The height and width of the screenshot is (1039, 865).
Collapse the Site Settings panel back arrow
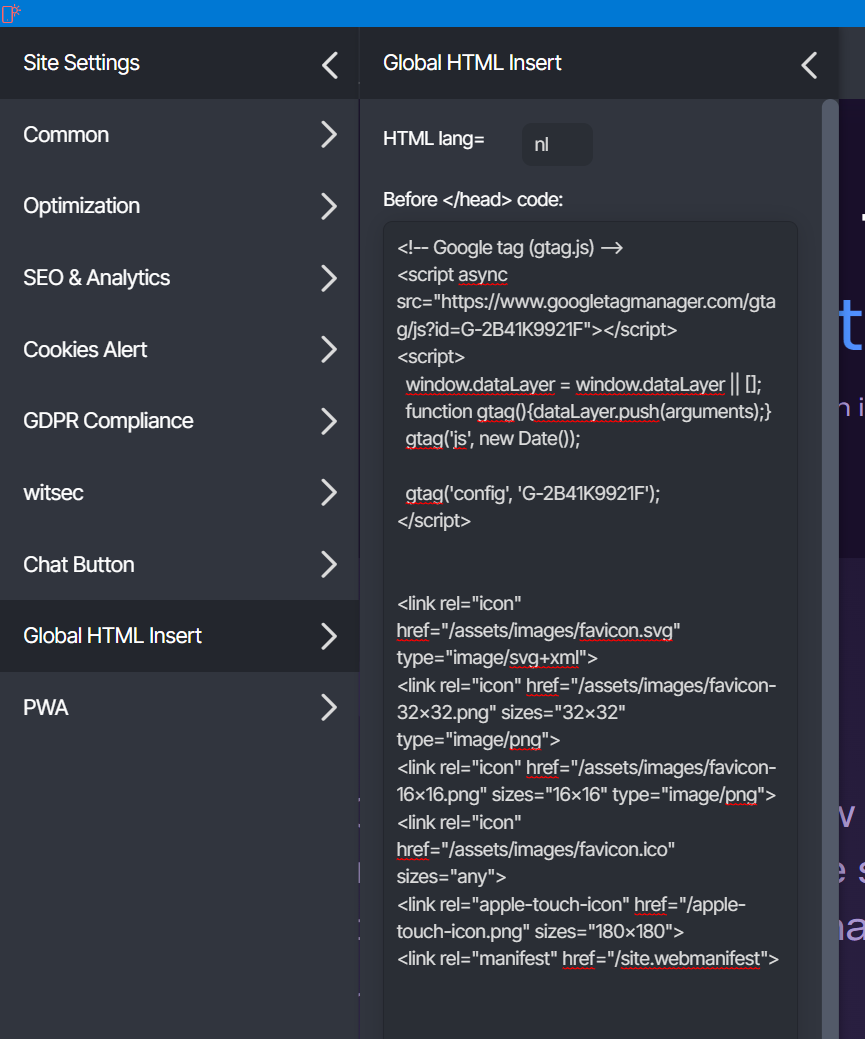(x=329, y=65)
